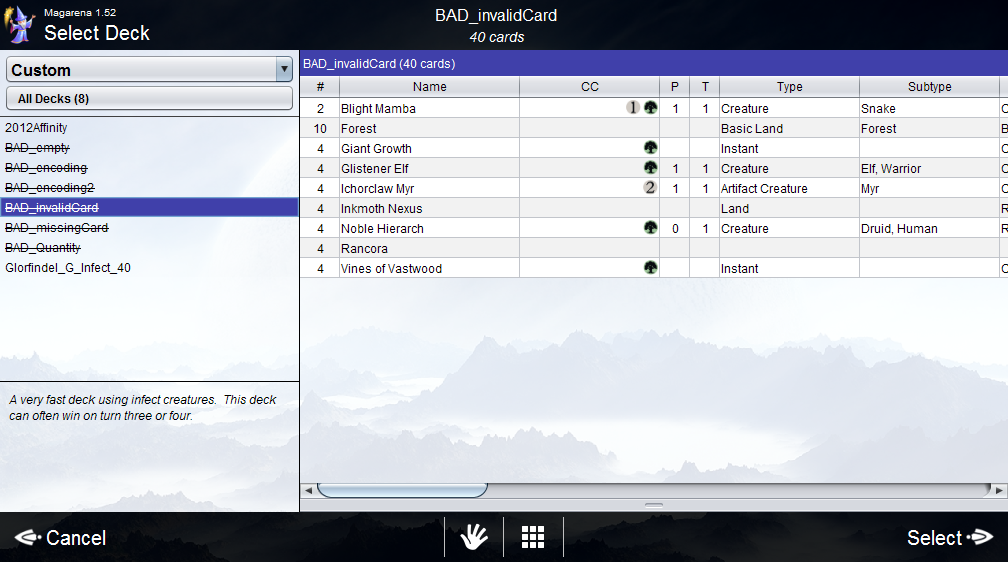Sort table by CC column header
The height and width of the screenshot is (562, 1008).
pos(589,87)
